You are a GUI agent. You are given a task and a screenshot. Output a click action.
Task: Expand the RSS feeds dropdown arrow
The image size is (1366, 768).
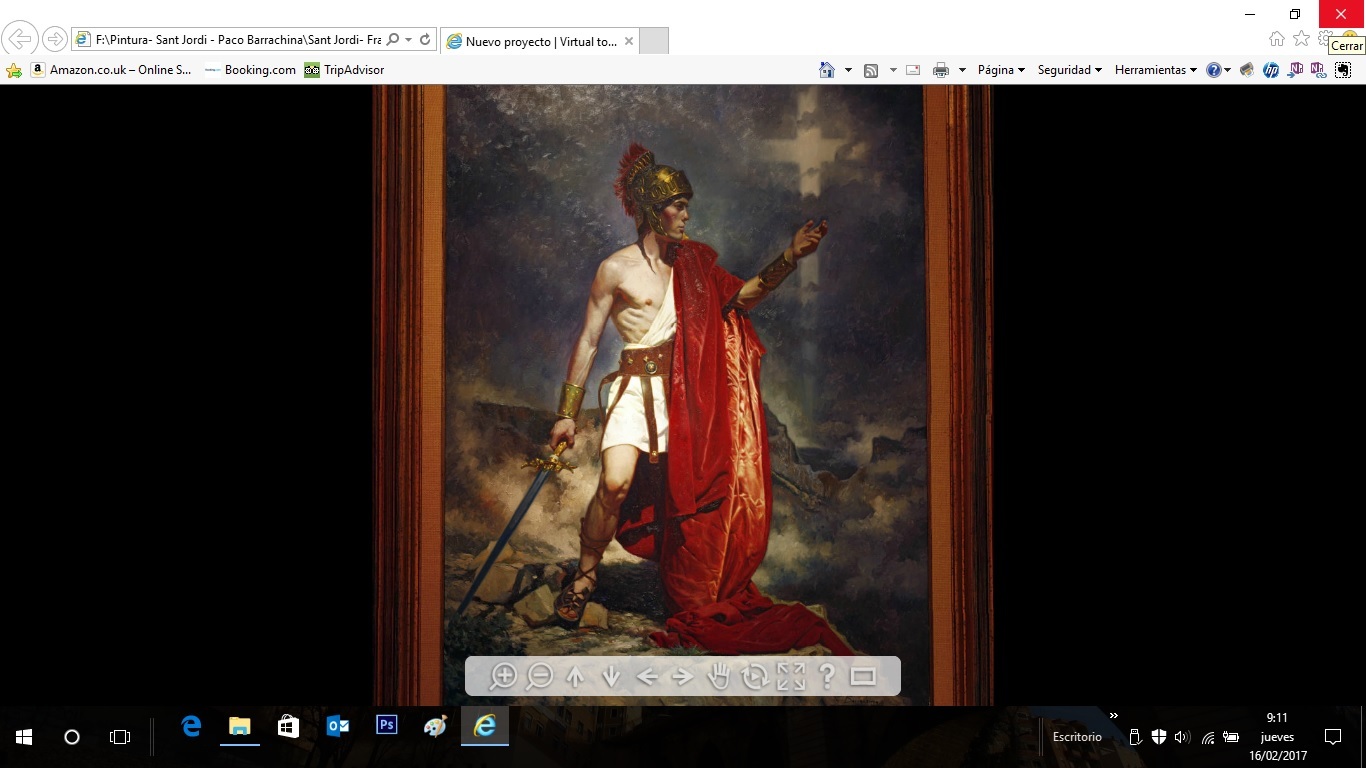(893, 70)
